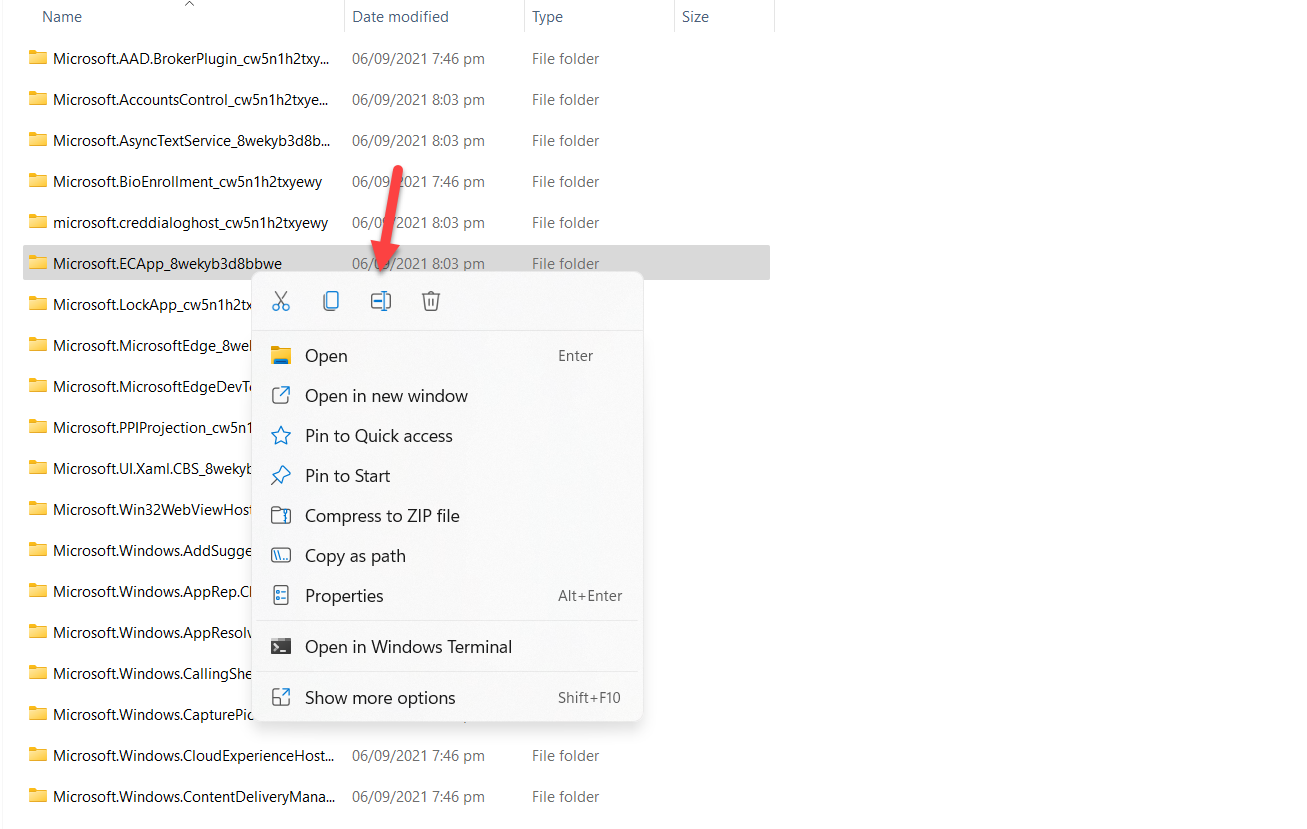Select Open from the context menu

(x=326, y=356)
